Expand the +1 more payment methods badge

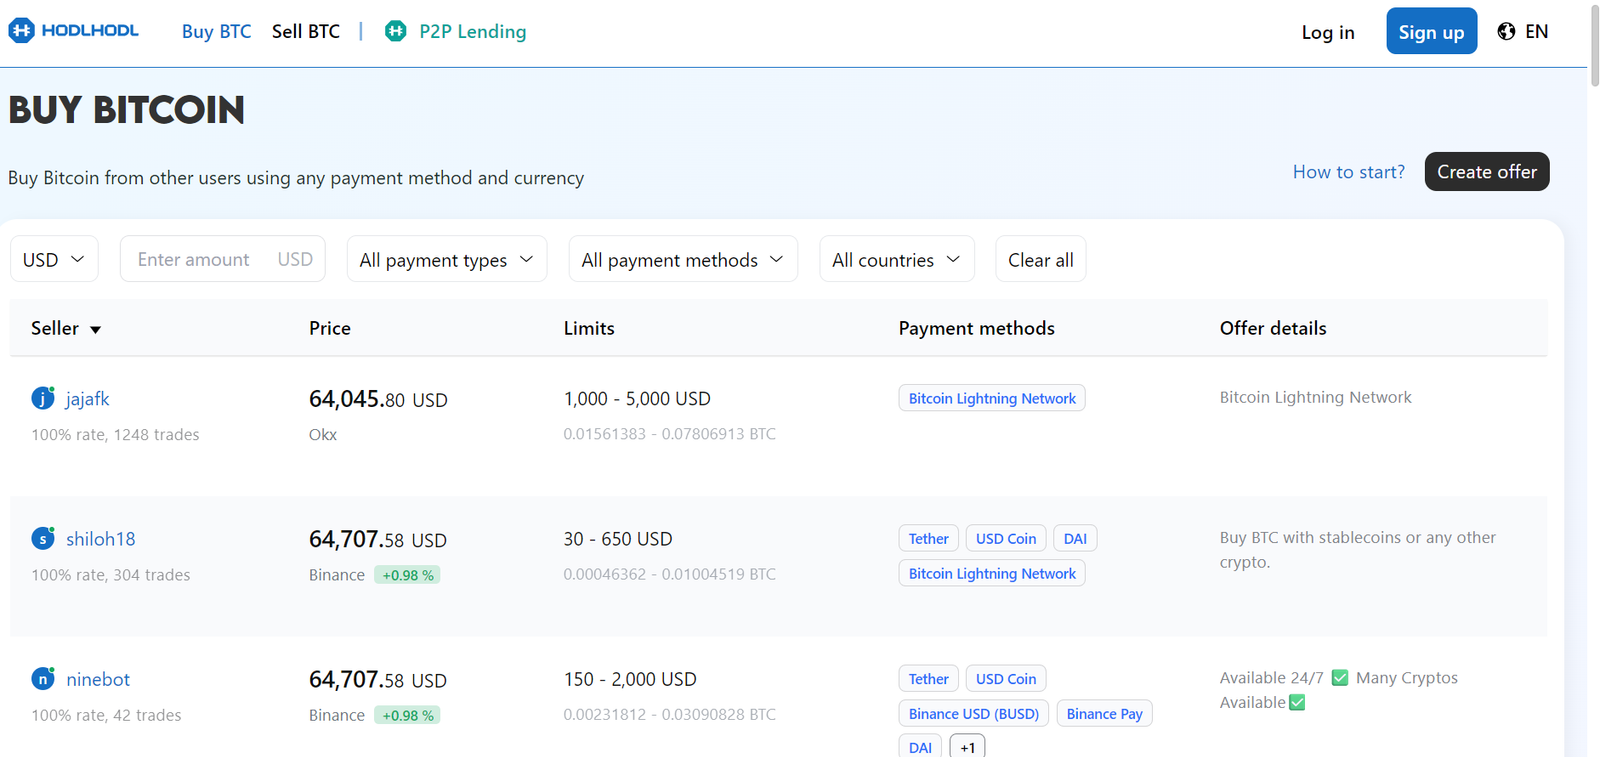(967, 746)
